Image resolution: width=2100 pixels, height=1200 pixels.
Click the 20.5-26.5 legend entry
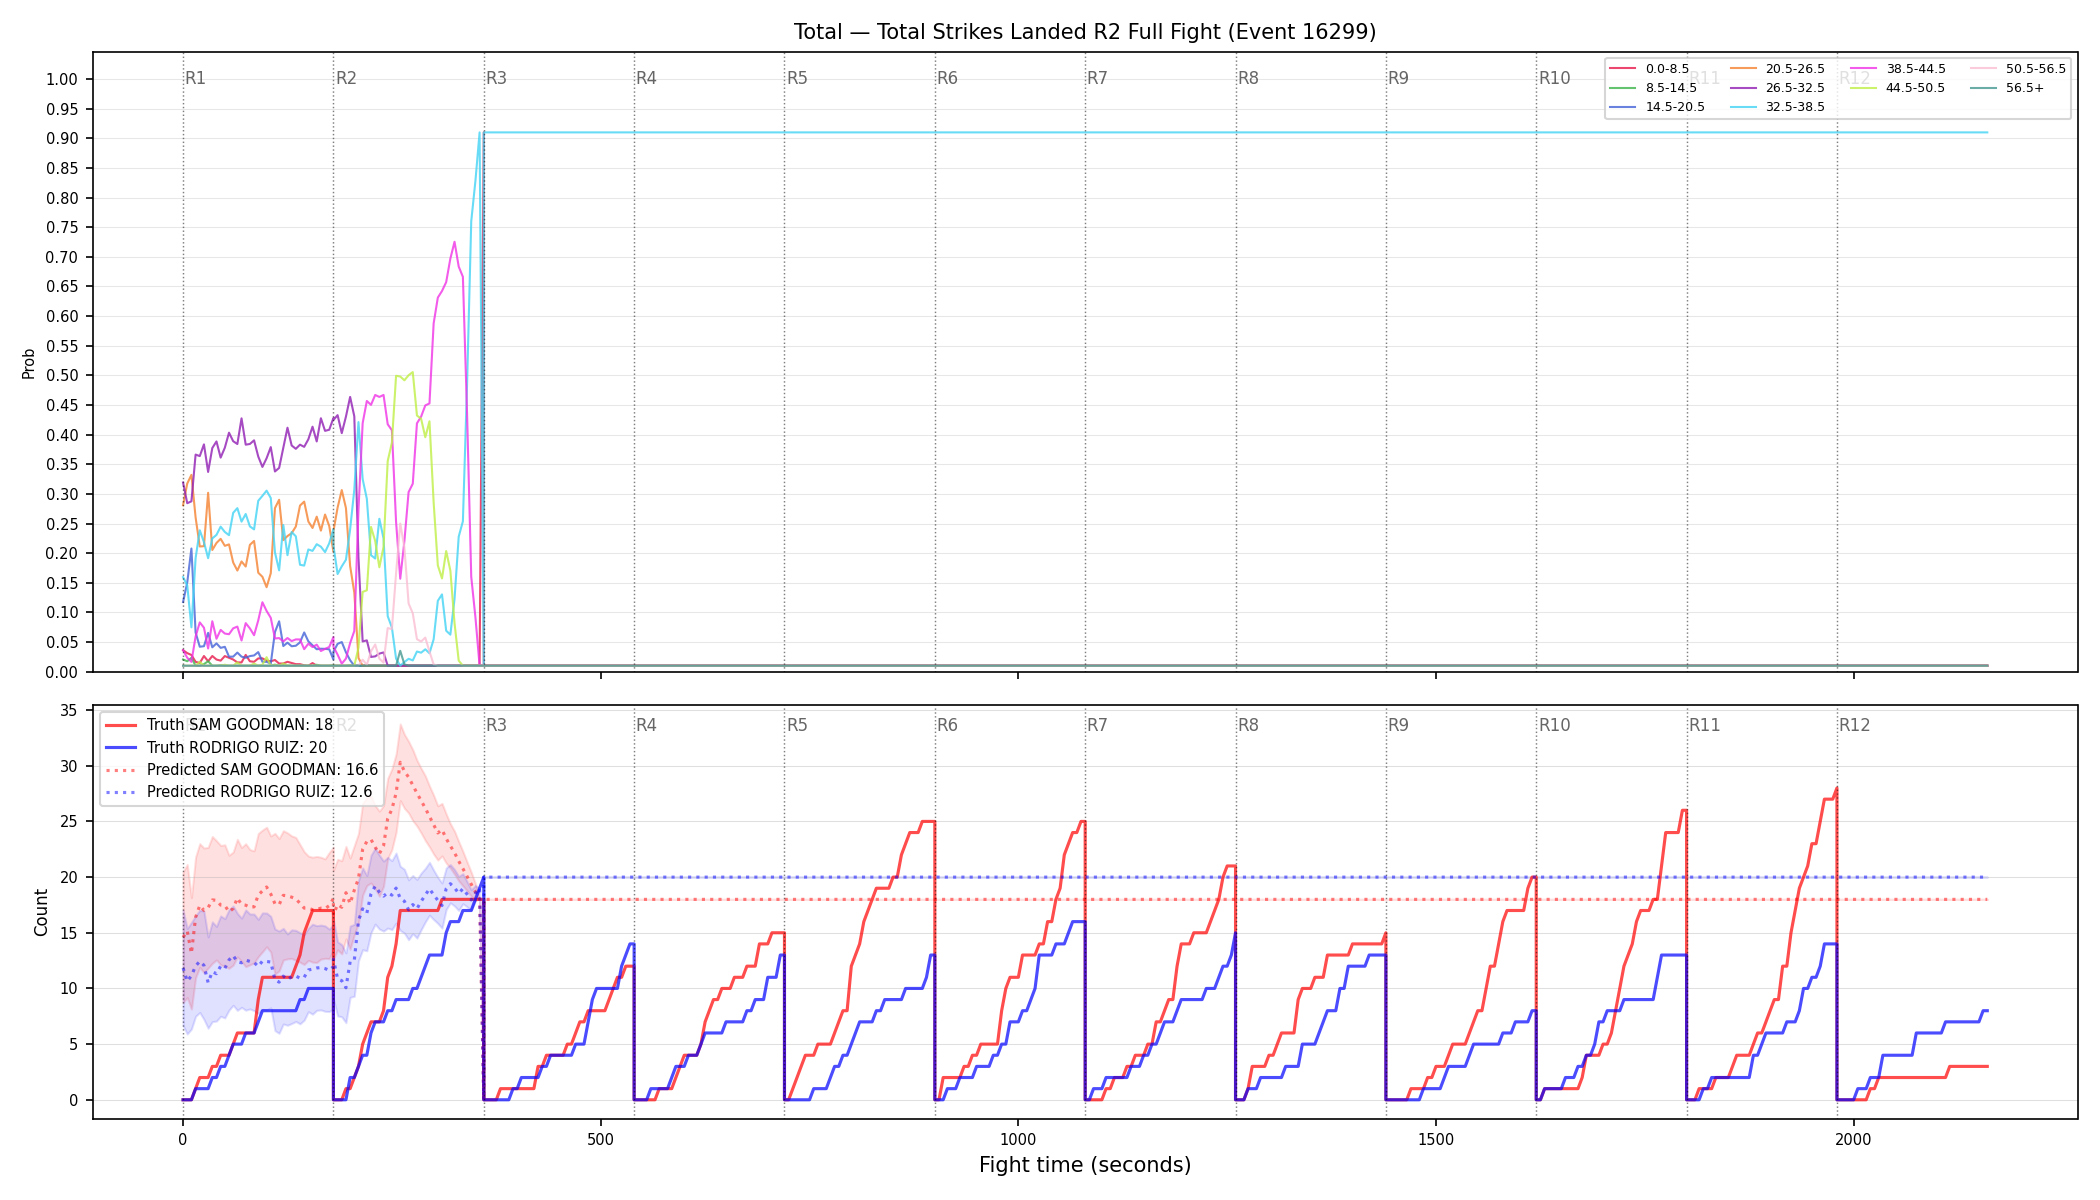point(1777,69)
